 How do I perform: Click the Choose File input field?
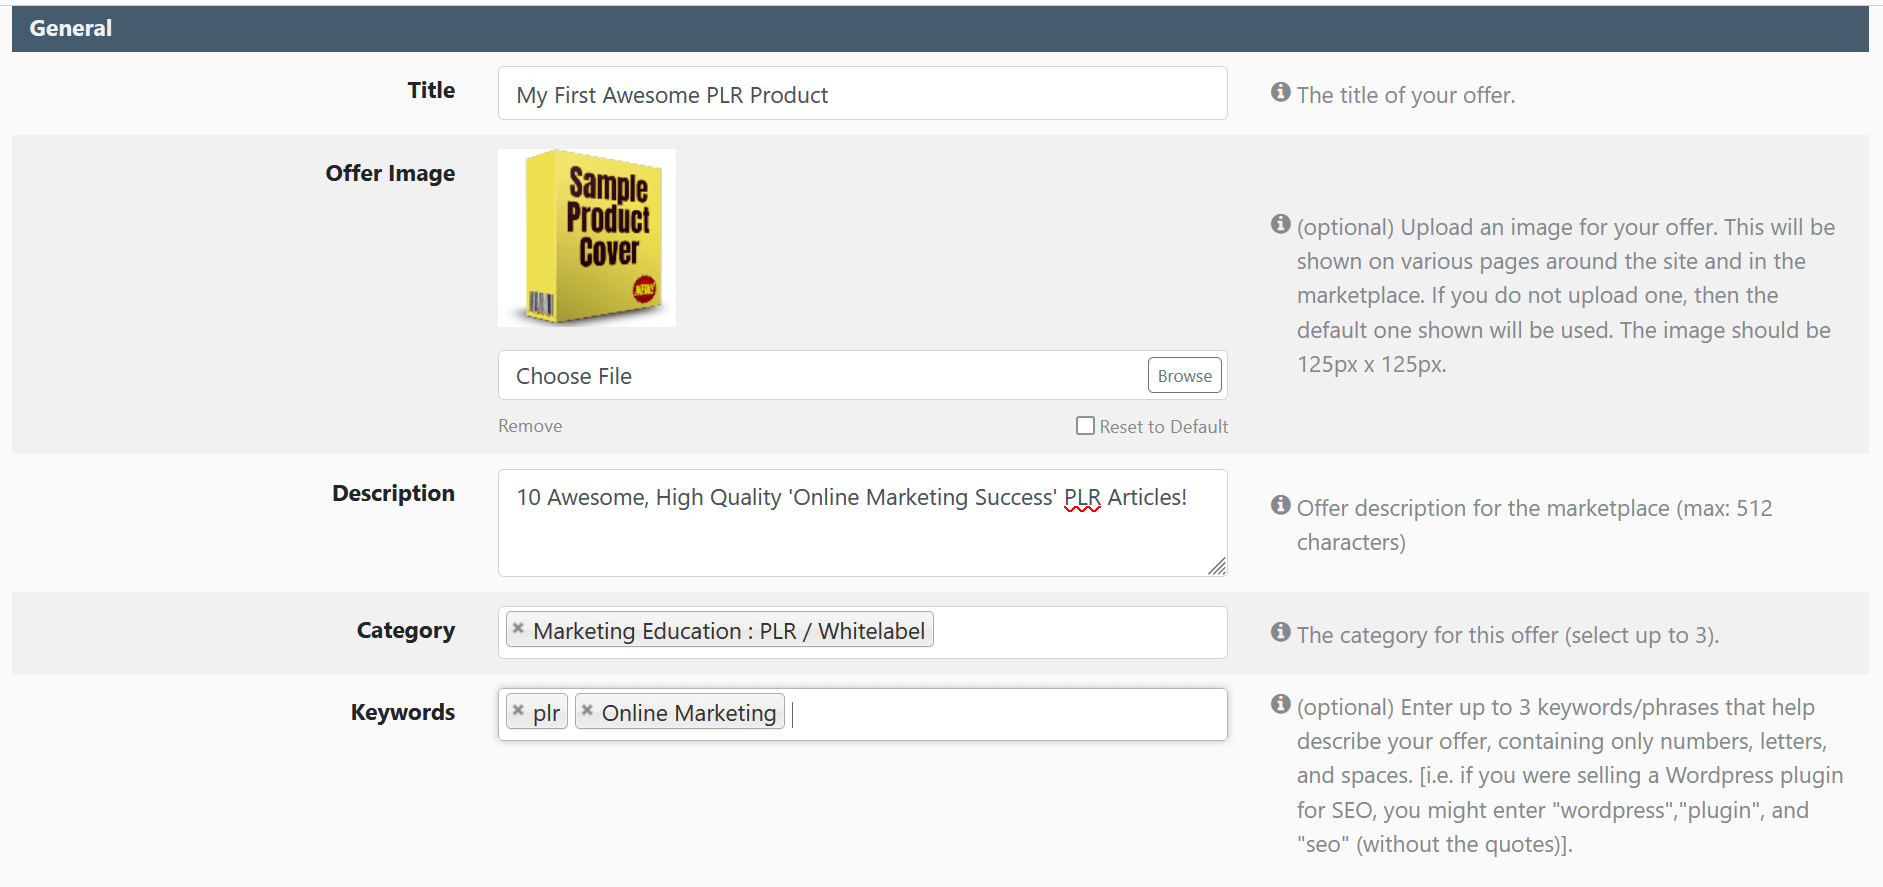tap(820, 376)
